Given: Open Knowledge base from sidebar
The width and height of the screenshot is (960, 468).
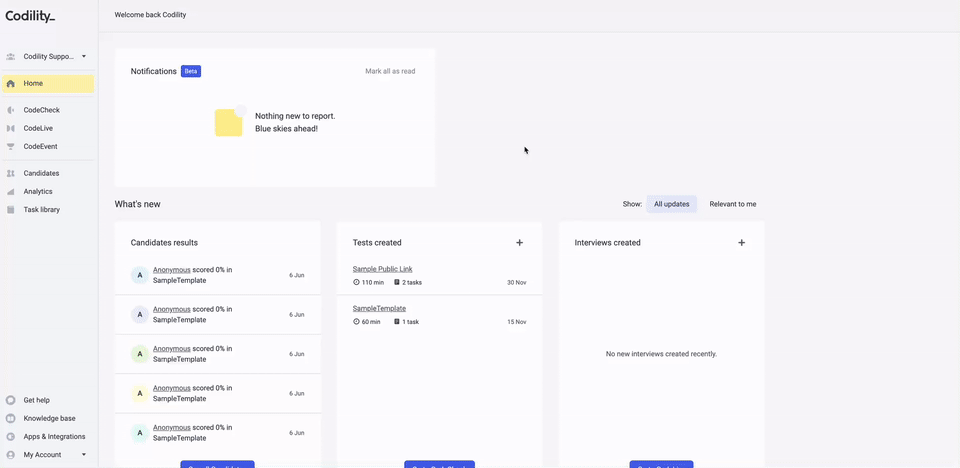Looking at the screenshot, I should tap(48, 418).
